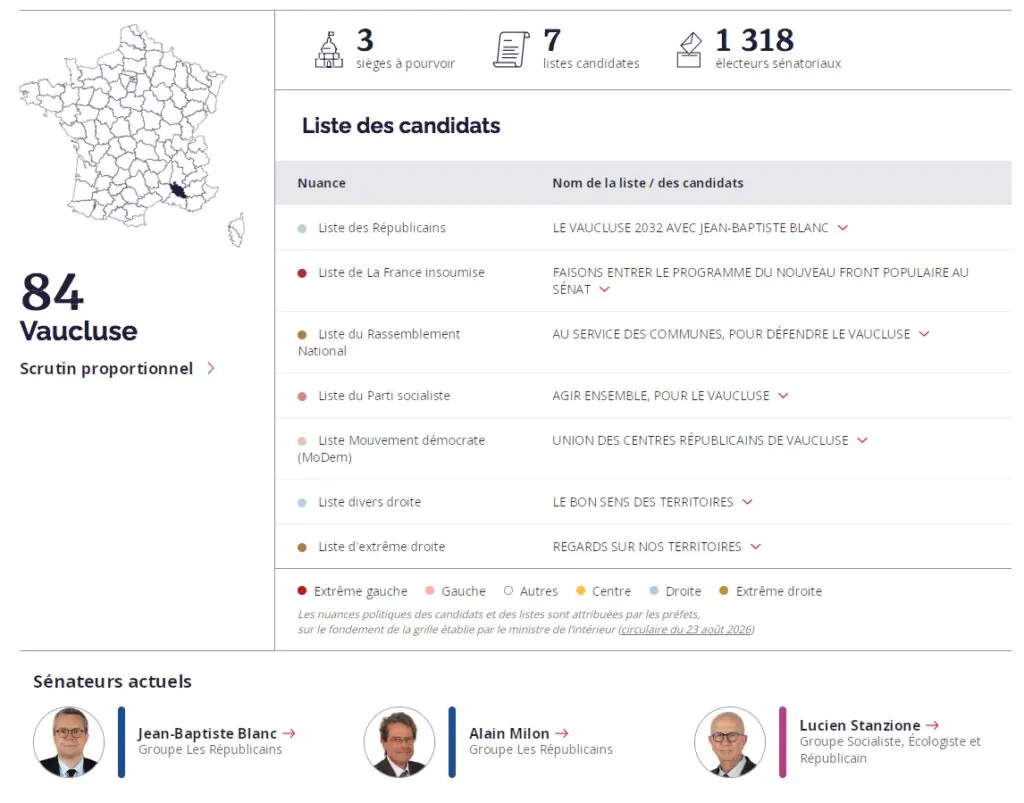Click Lucien Stanzione's portrait photo

[729, 742]
